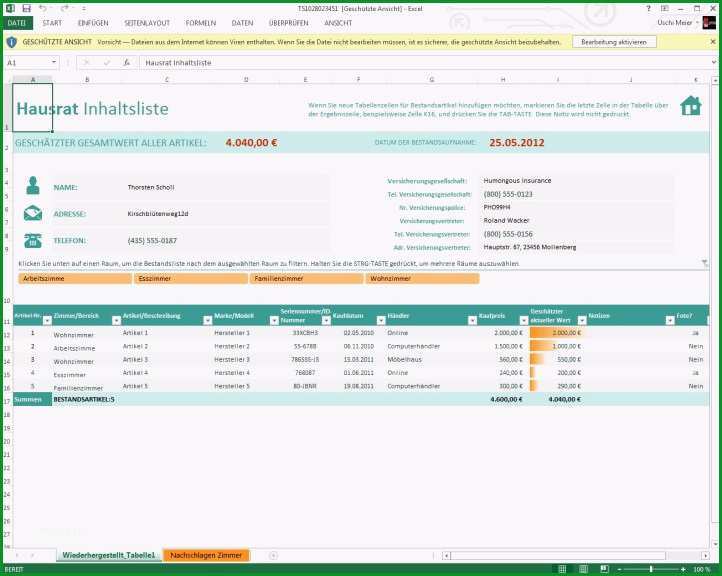Open the SEITENLAYOUT ribbon tab
Image resolution: width=722 pixels, height=576 pixels.
[147, 23]
